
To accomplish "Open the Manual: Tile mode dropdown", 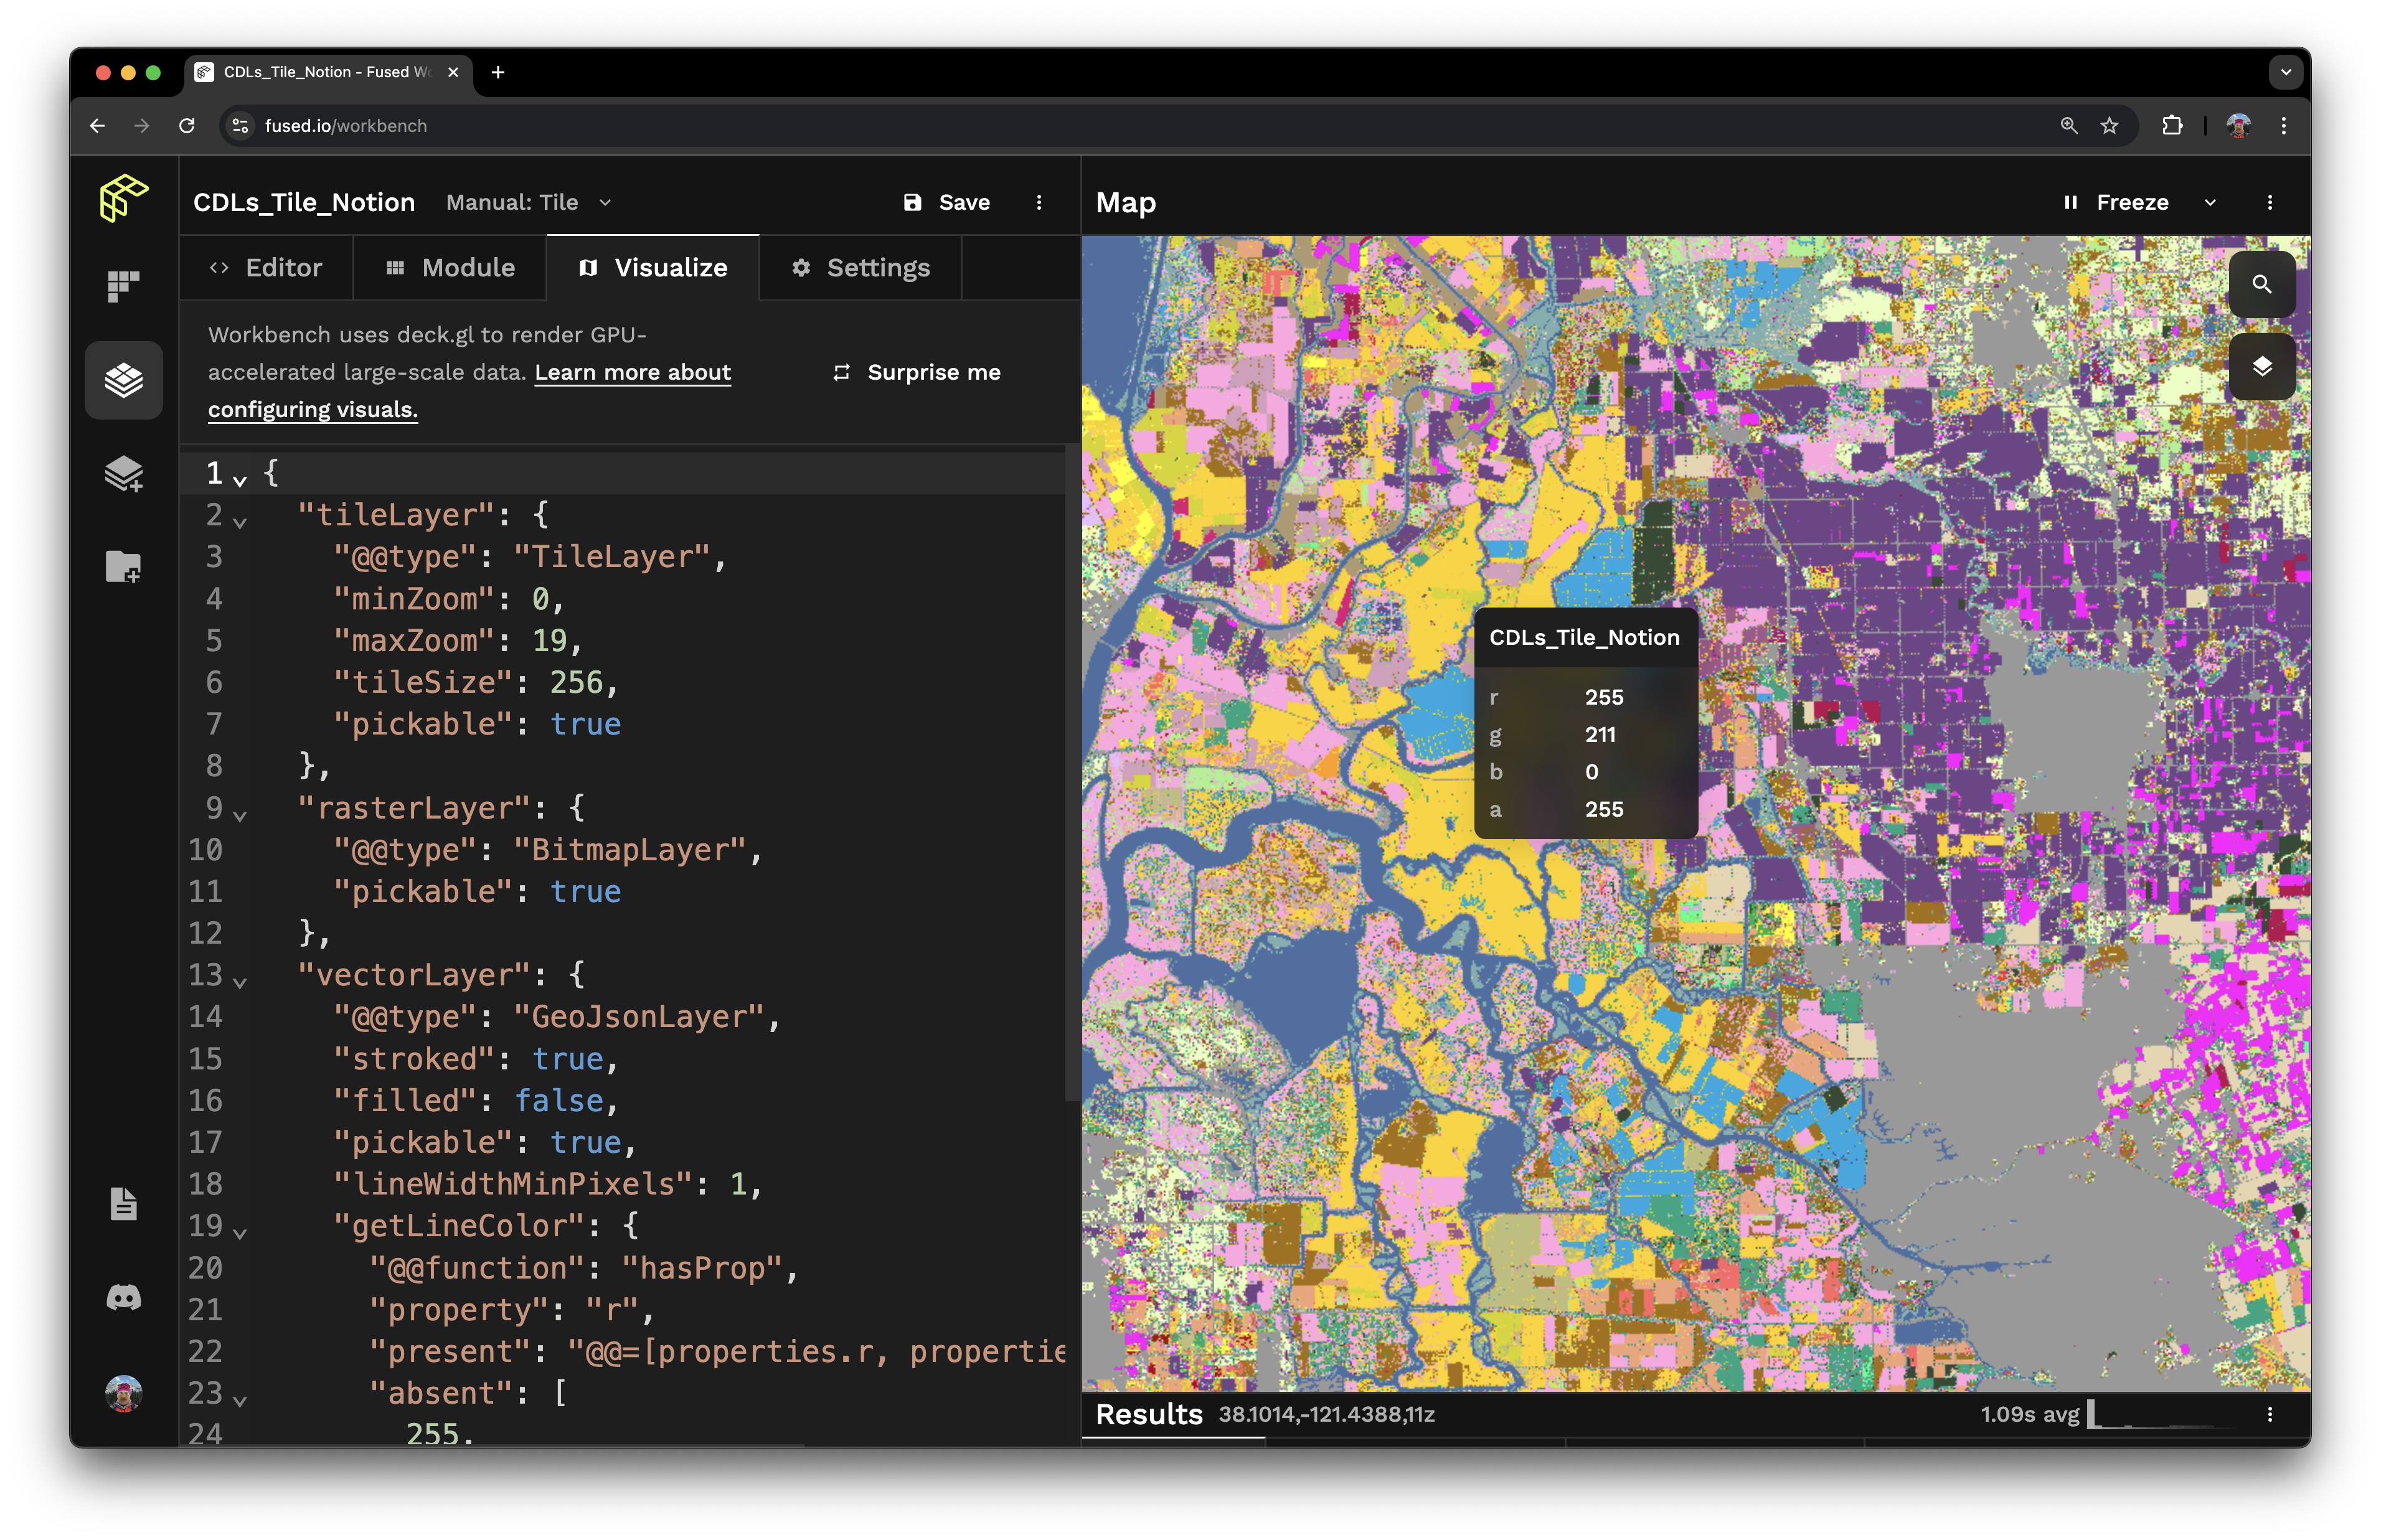I will 528,203.
